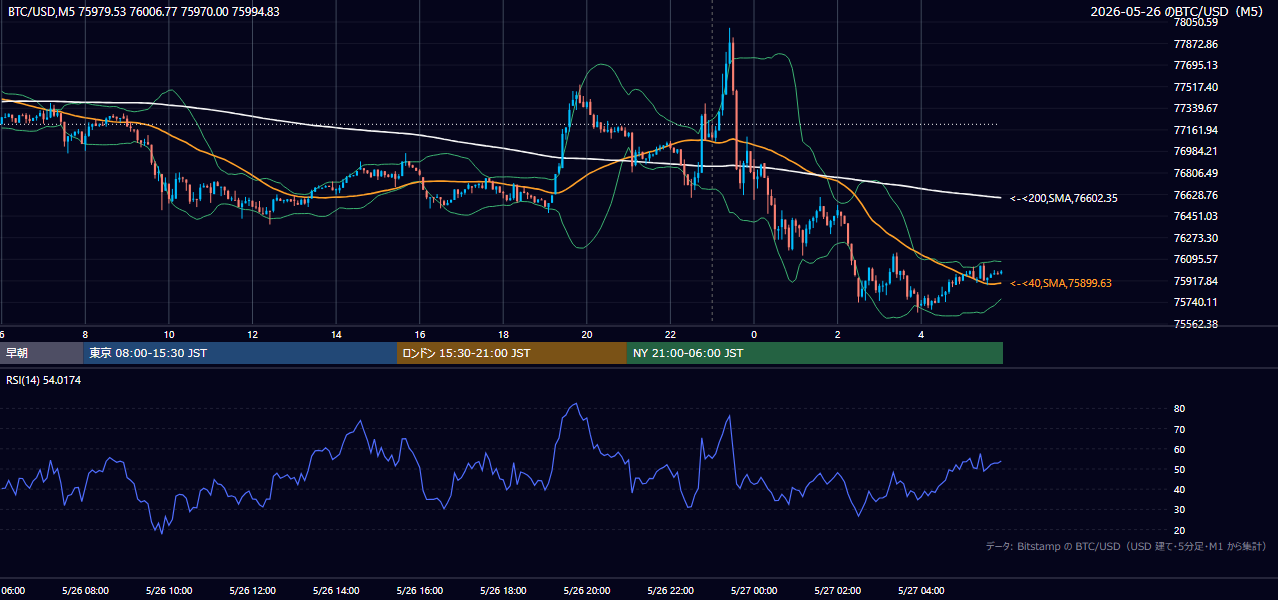Click the chart title dated 2026-05-26
This screenshot has width=1278, height=600.
[1179, 11]
